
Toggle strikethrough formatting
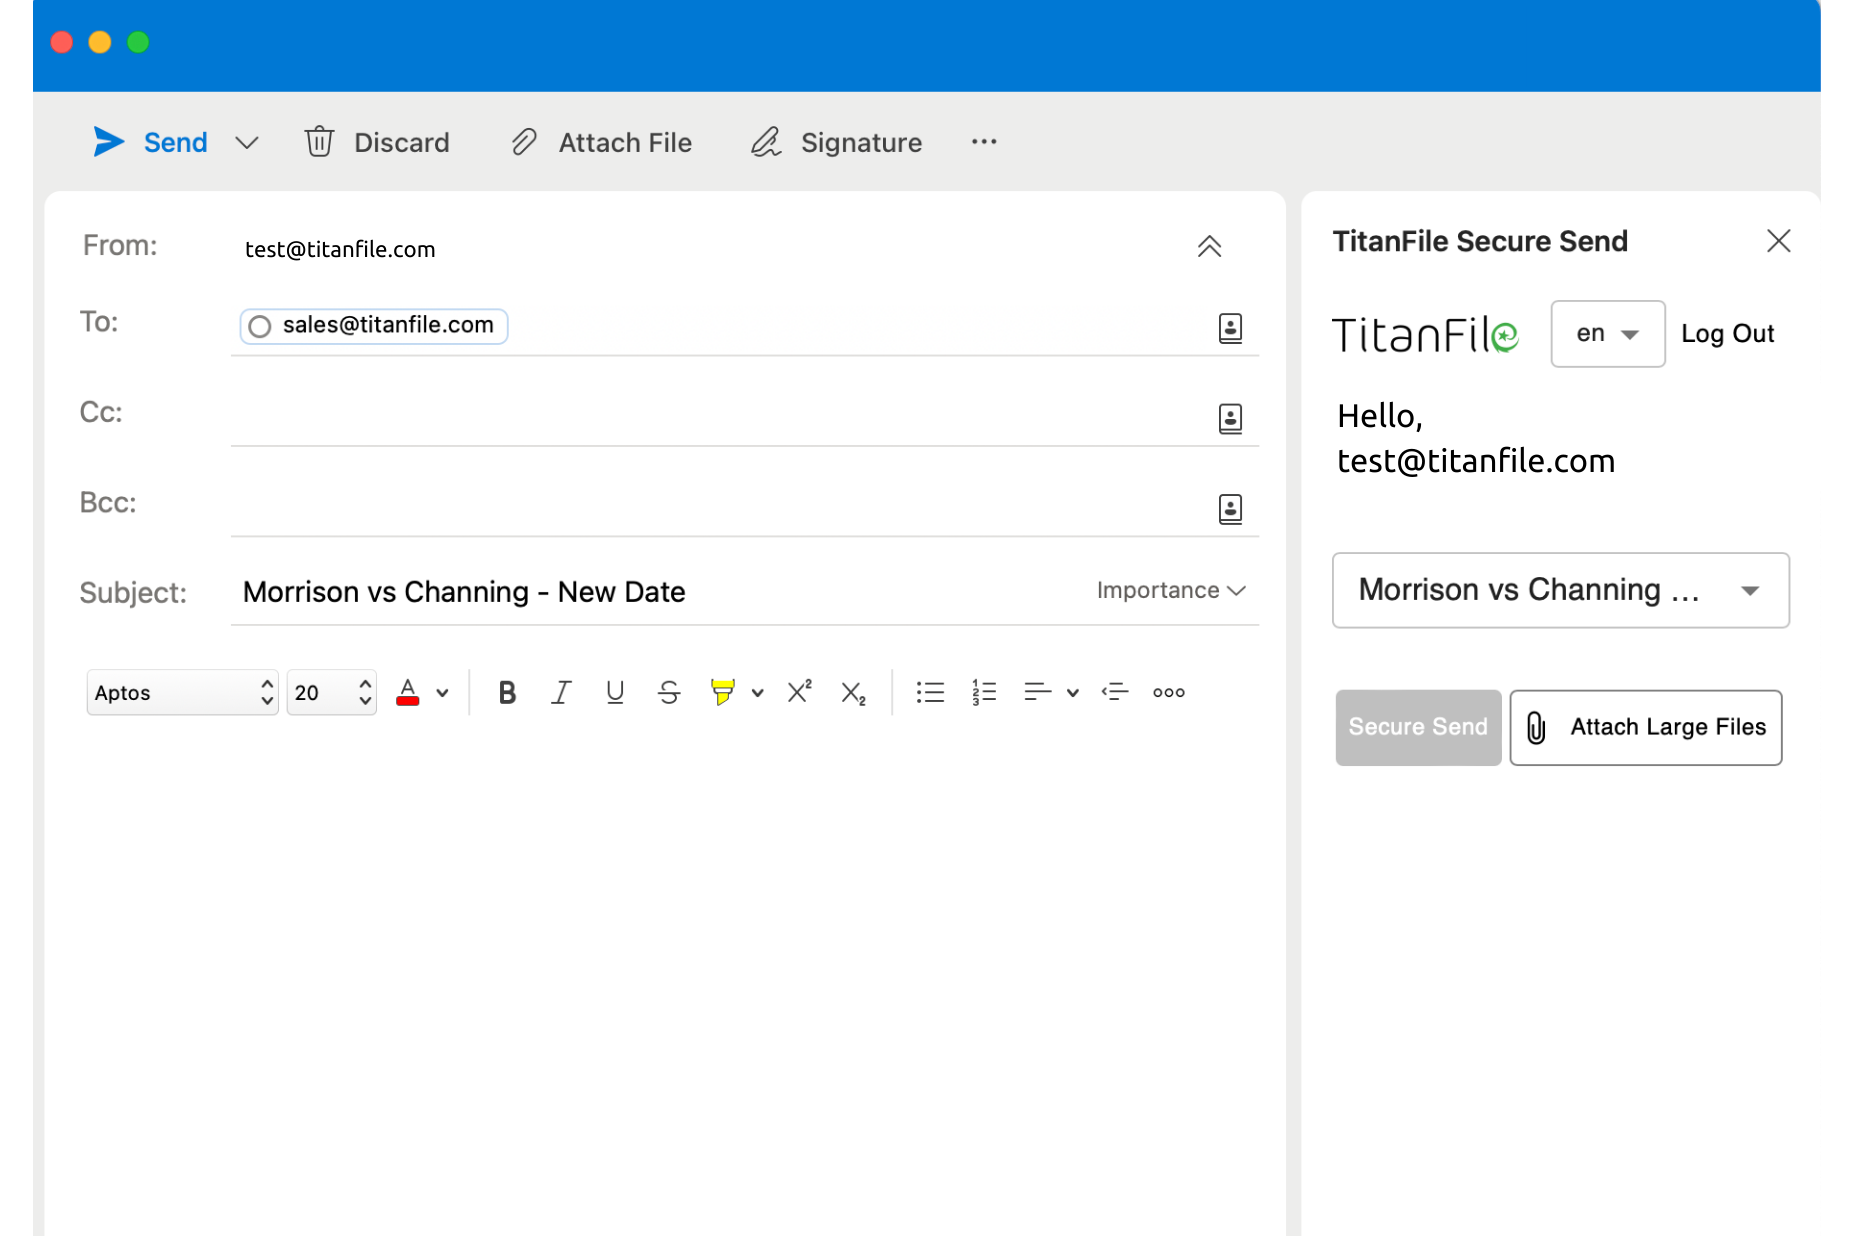[x=669, y=692]
